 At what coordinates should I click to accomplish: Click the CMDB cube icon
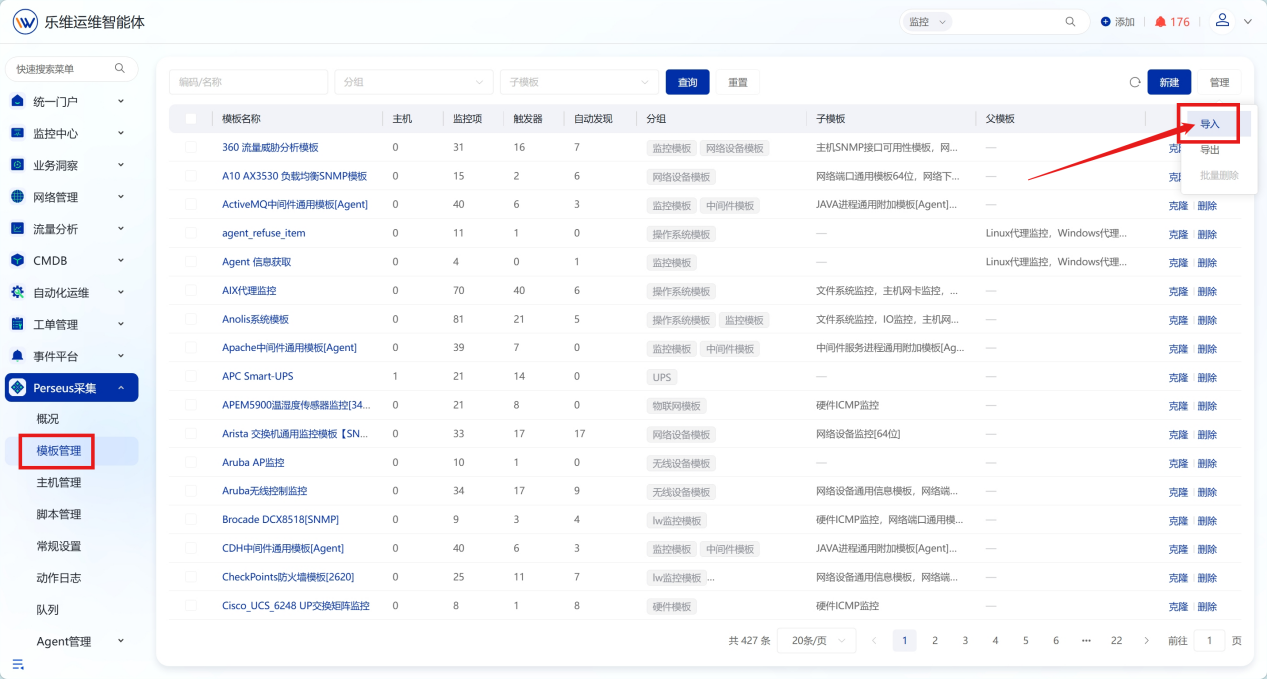click(x=18, y=260)
